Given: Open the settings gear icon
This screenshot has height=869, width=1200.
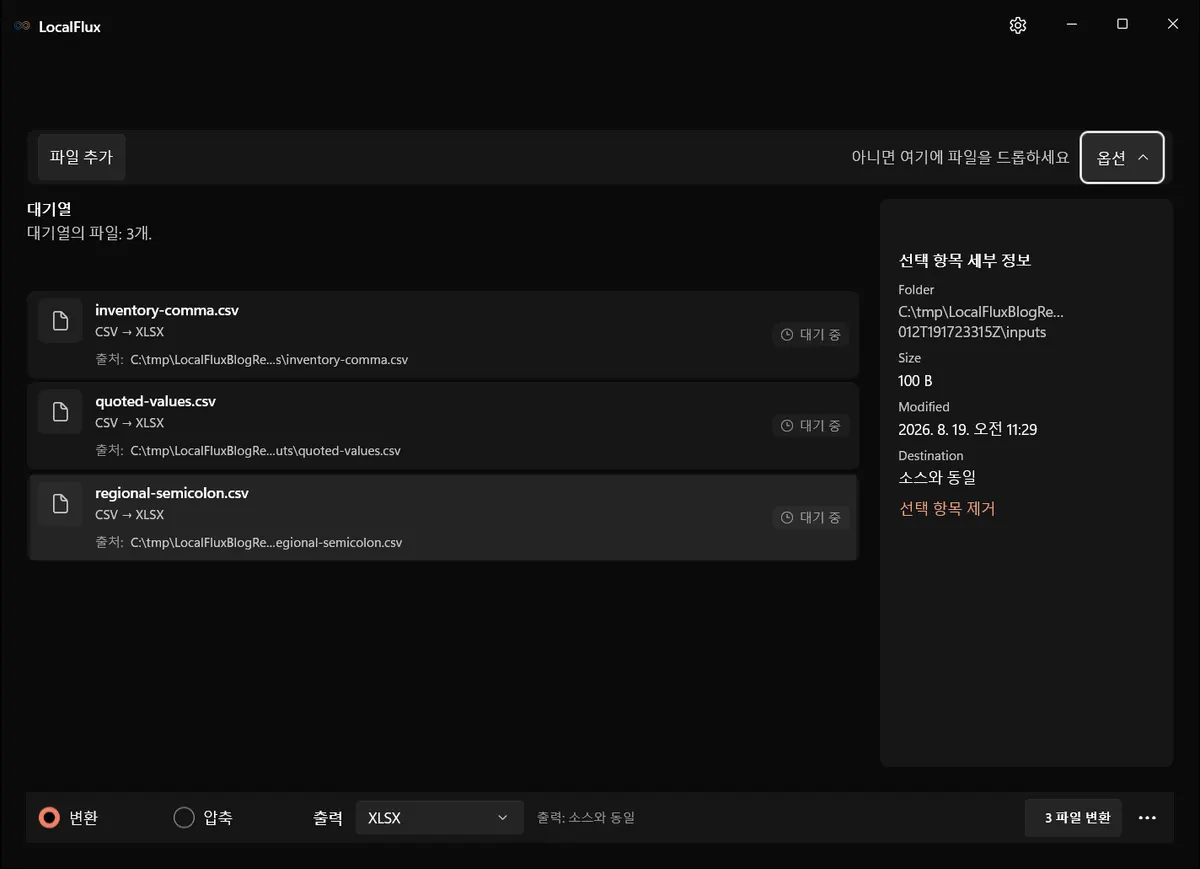Looking at the screenshot, I should coord(1018,26).
